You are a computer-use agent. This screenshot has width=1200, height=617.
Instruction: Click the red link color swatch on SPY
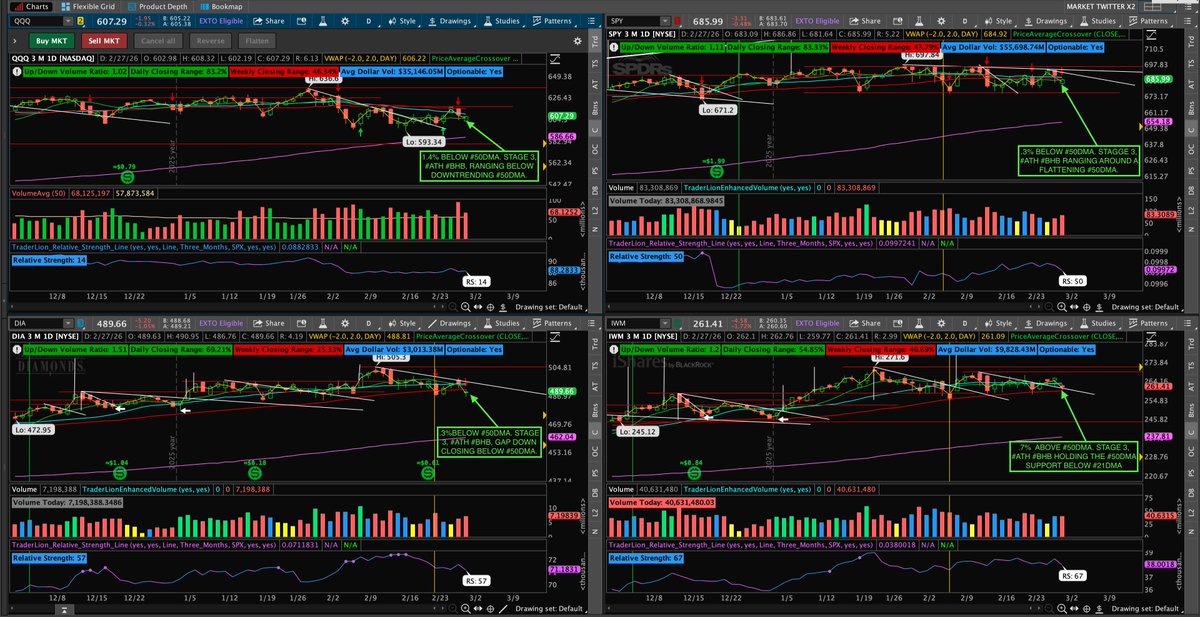pyautogui.click(x=677, y=21)
